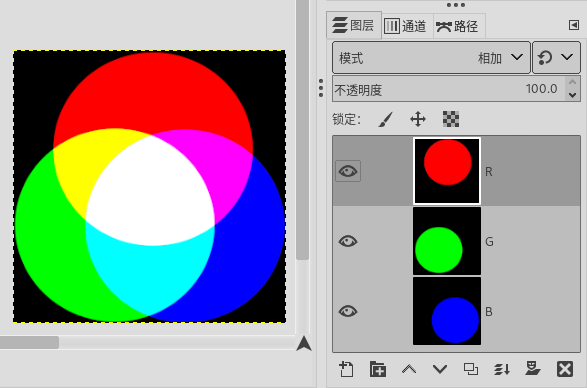
Task: Toggle lock alpha channel checkerboard icon
Action: tap(451, 119)
